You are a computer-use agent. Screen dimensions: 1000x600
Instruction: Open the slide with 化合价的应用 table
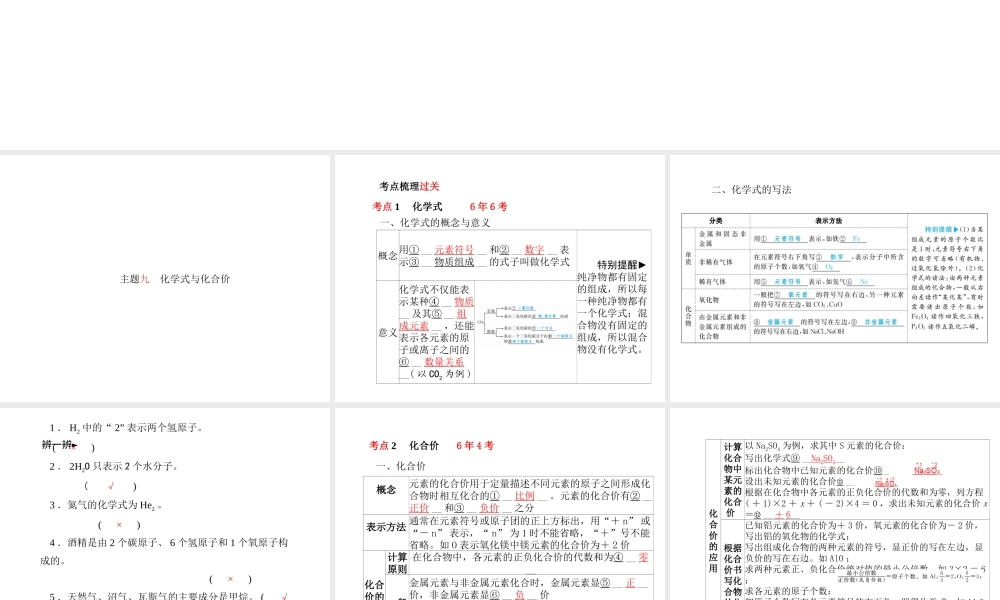[x=835, y=504]
